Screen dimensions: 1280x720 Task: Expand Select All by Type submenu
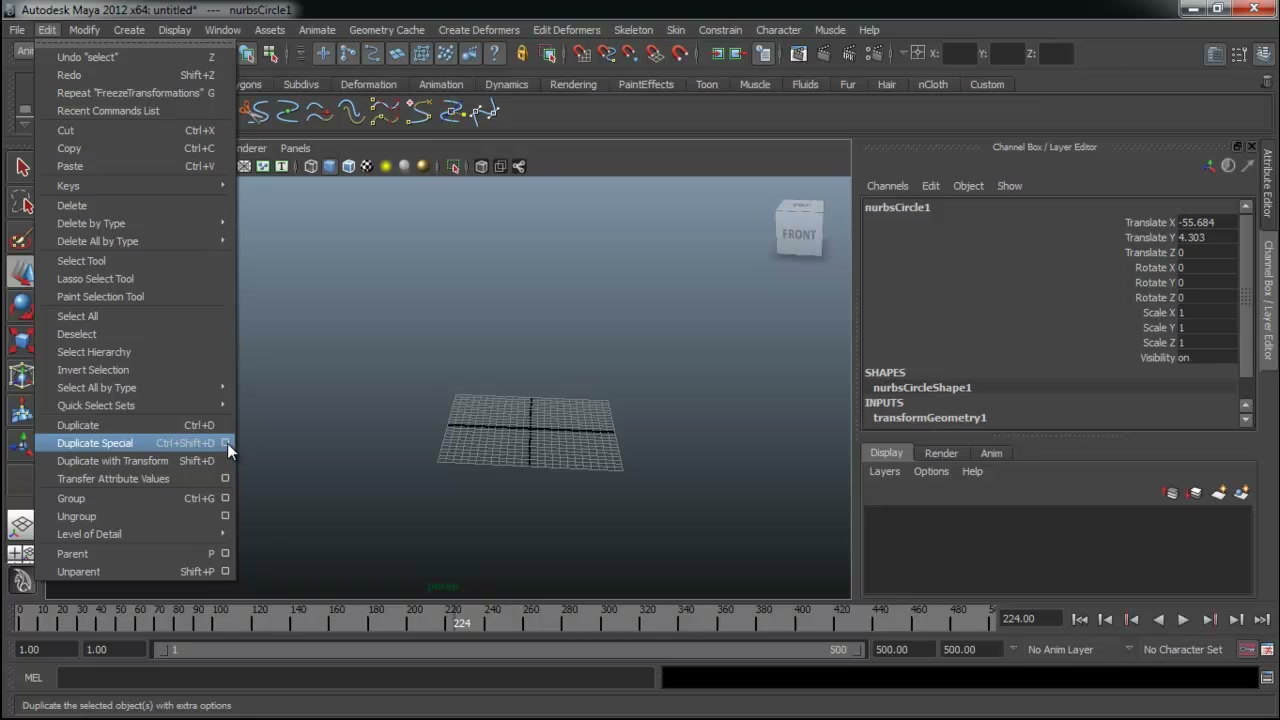tap(223, 388)
